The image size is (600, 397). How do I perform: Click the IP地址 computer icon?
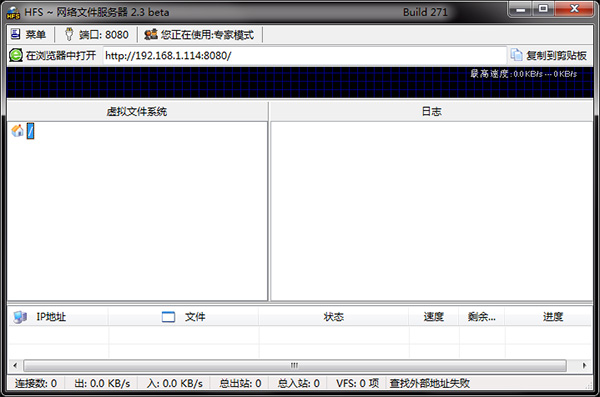pos(20,317)
